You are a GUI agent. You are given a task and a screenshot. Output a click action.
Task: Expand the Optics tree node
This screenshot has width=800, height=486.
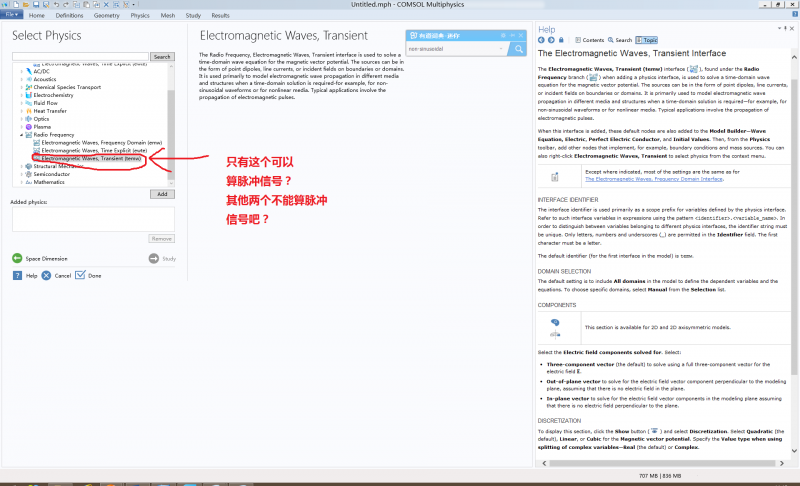click(x=21, y=119)
